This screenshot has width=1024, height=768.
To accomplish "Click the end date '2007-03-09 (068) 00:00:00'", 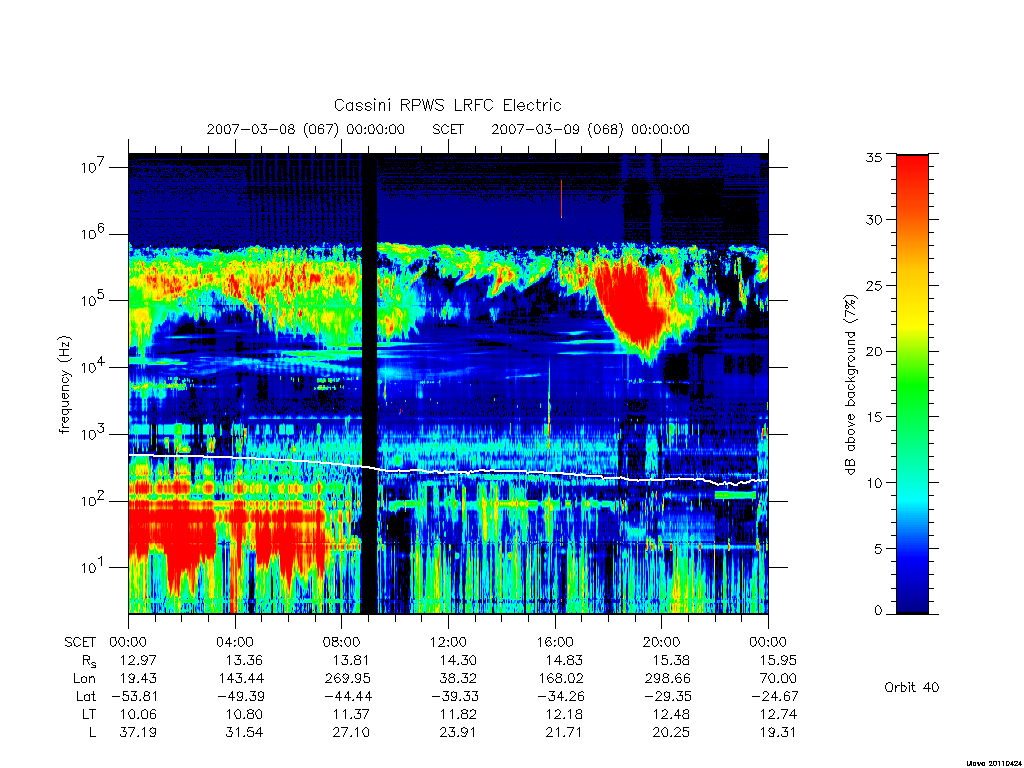I will click(590, 129).
